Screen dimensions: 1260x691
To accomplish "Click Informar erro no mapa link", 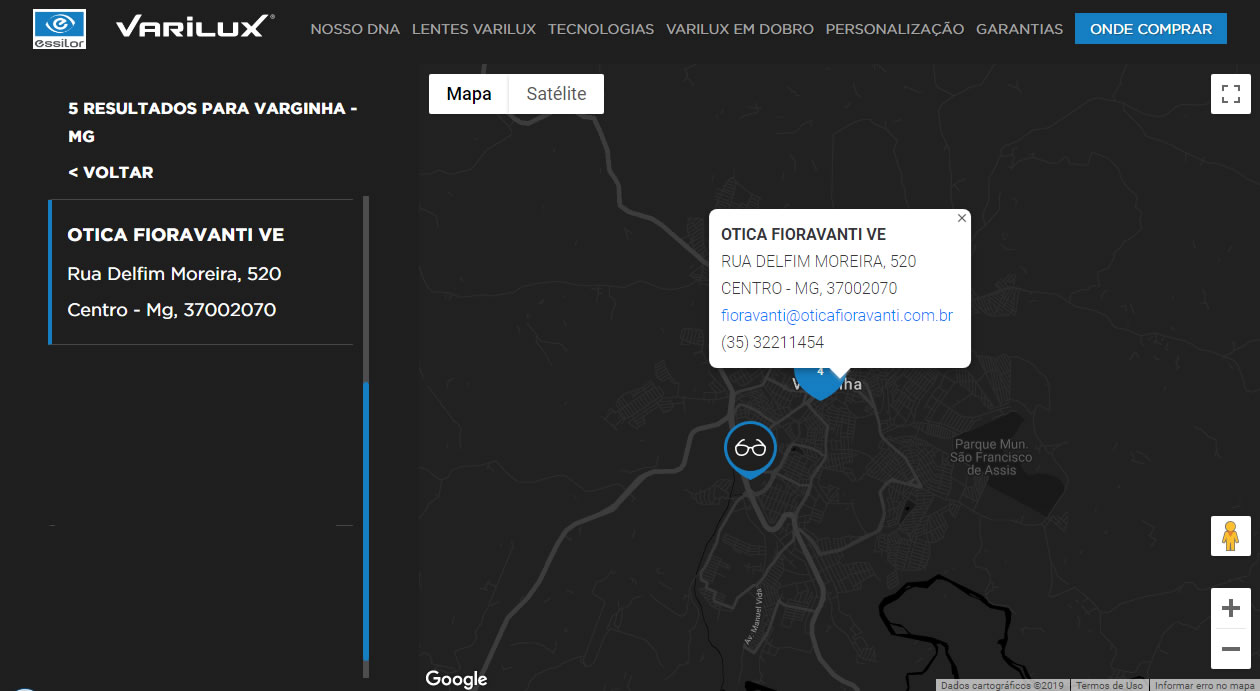I will click(1205, 685).
